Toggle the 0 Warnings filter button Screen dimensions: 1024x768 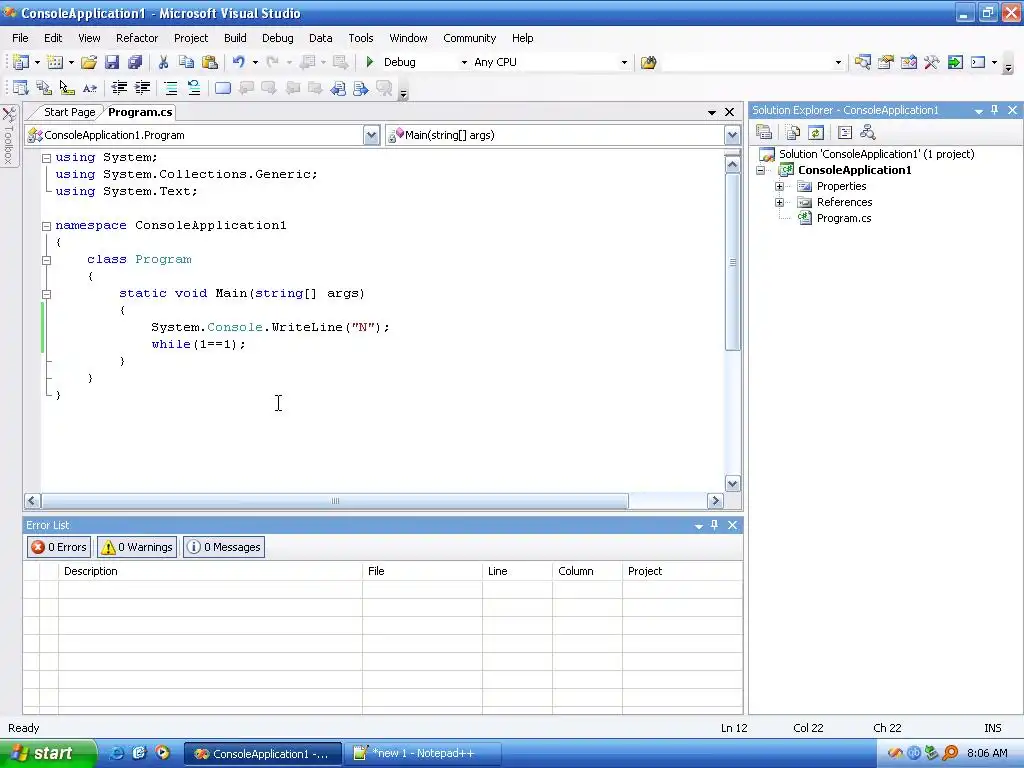pos(137,547)
